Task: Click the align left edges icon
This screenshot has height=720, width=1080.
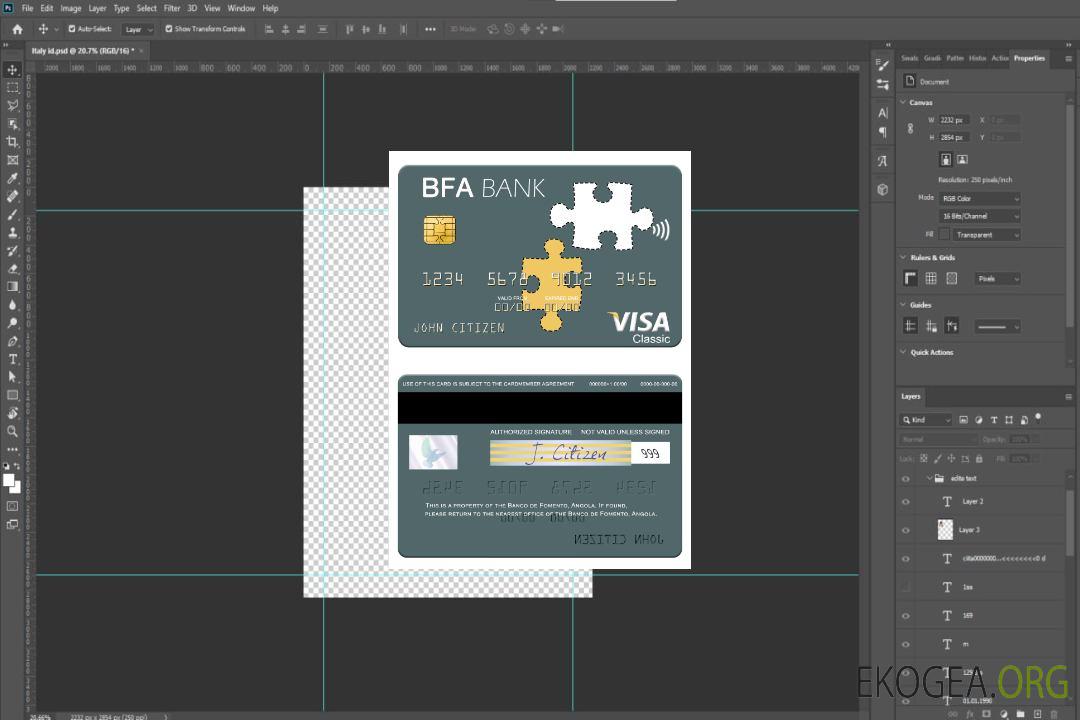Action: pos(269,29)
